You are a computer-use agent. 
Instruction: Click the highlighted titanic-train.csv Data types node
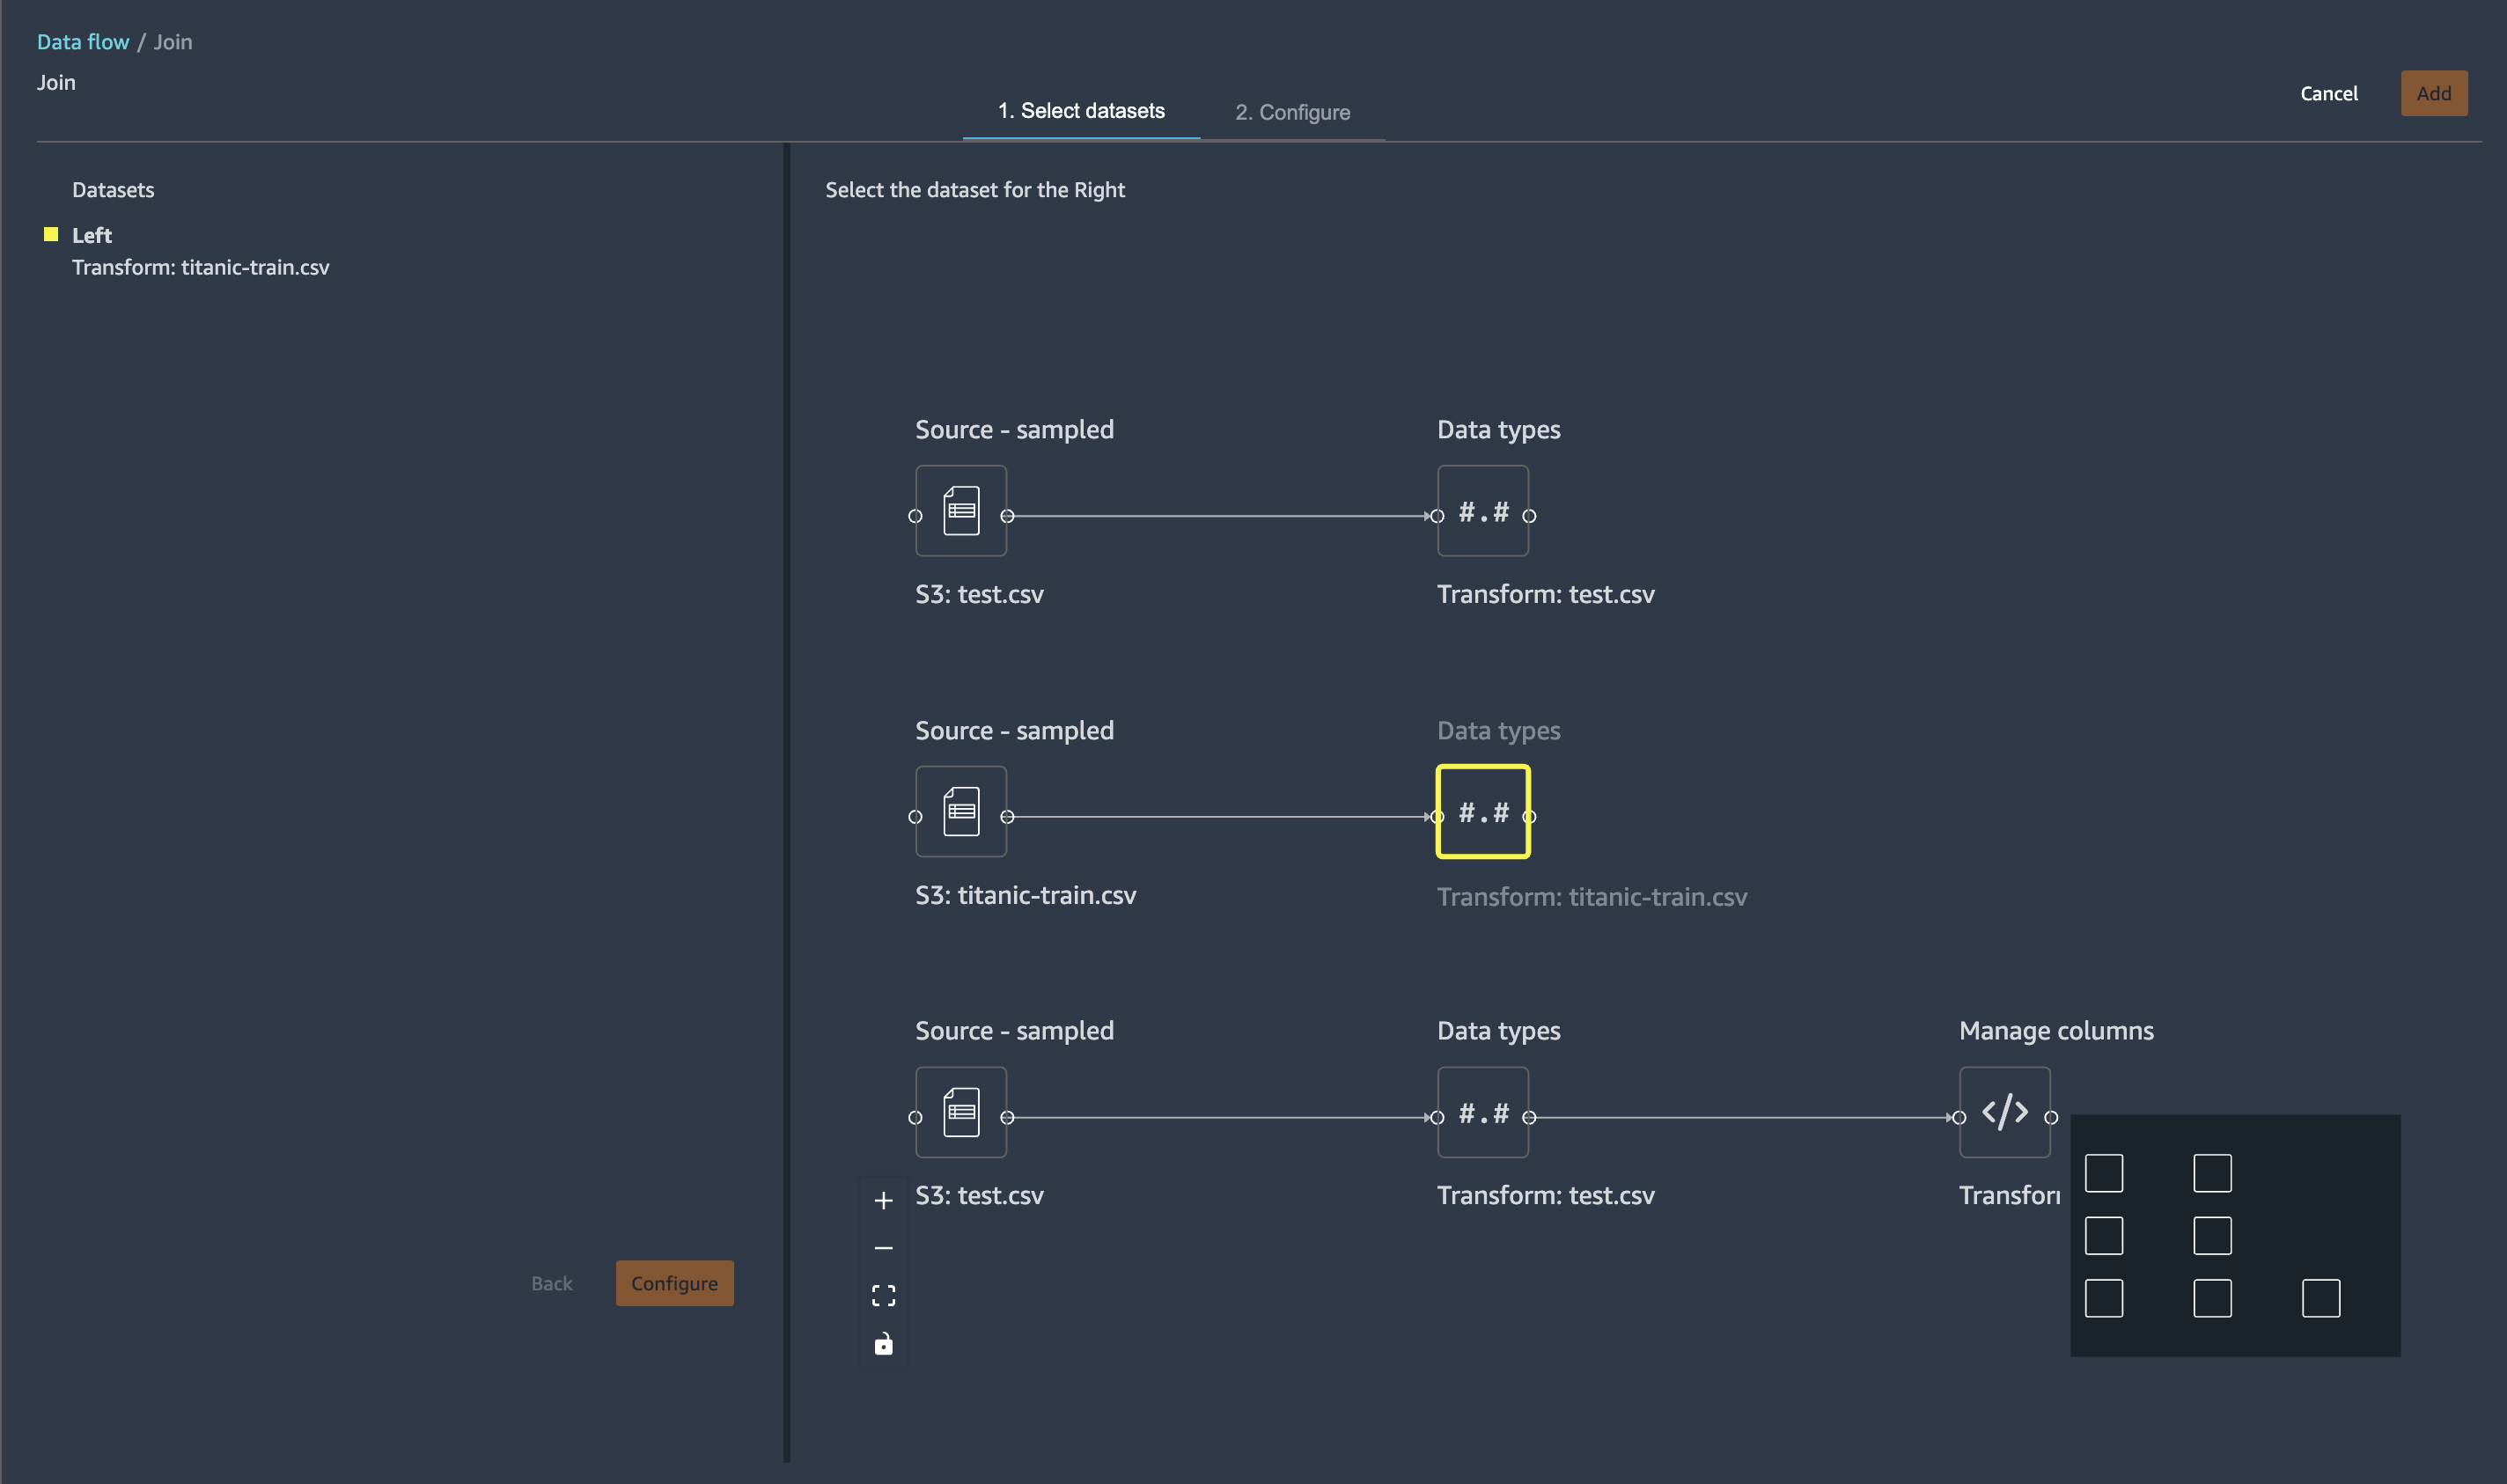(1482, 812)
